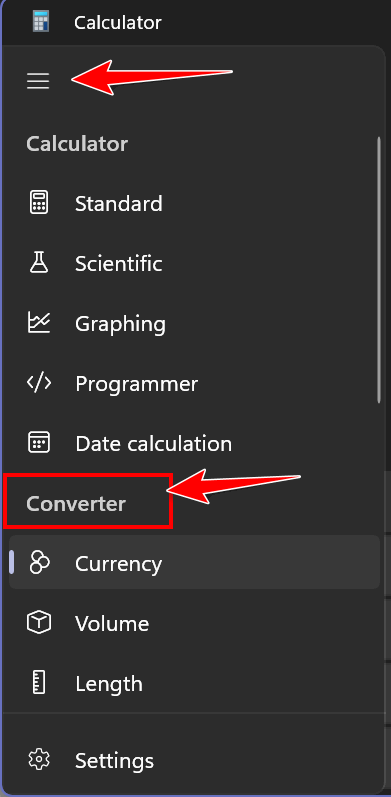The height and width of the screenshot is (797, 391).
Task: Click the Programmer code brackets icon
Action: coord(39,383)
